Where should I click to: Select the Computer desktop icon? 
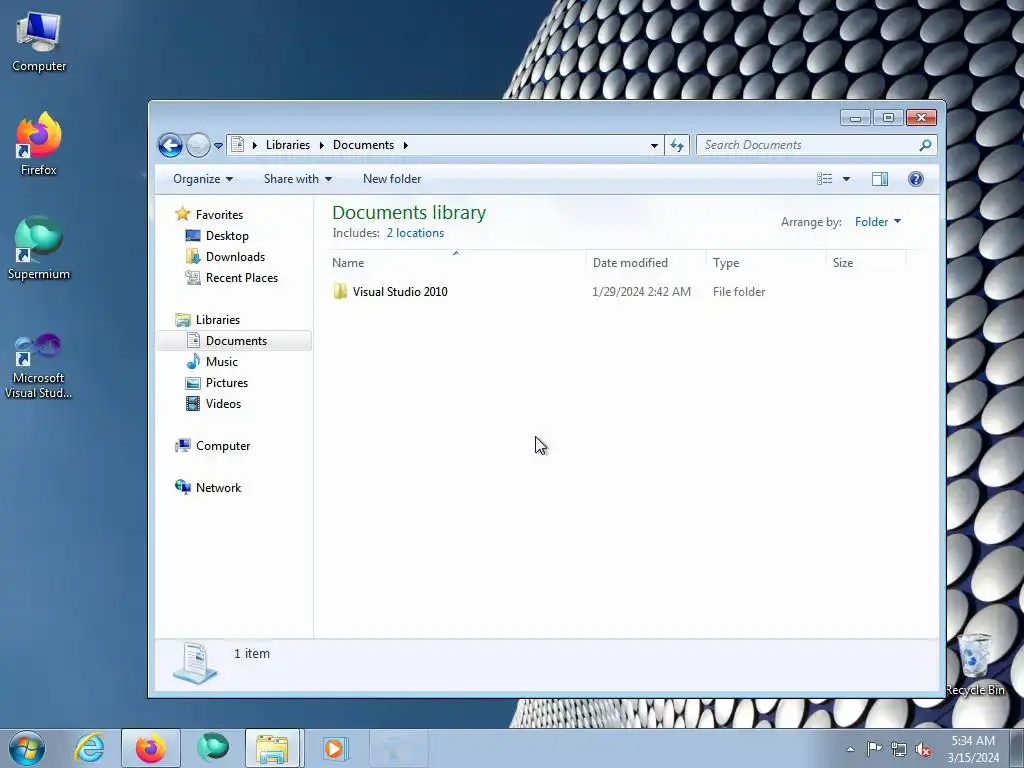[x=39, y=42]
